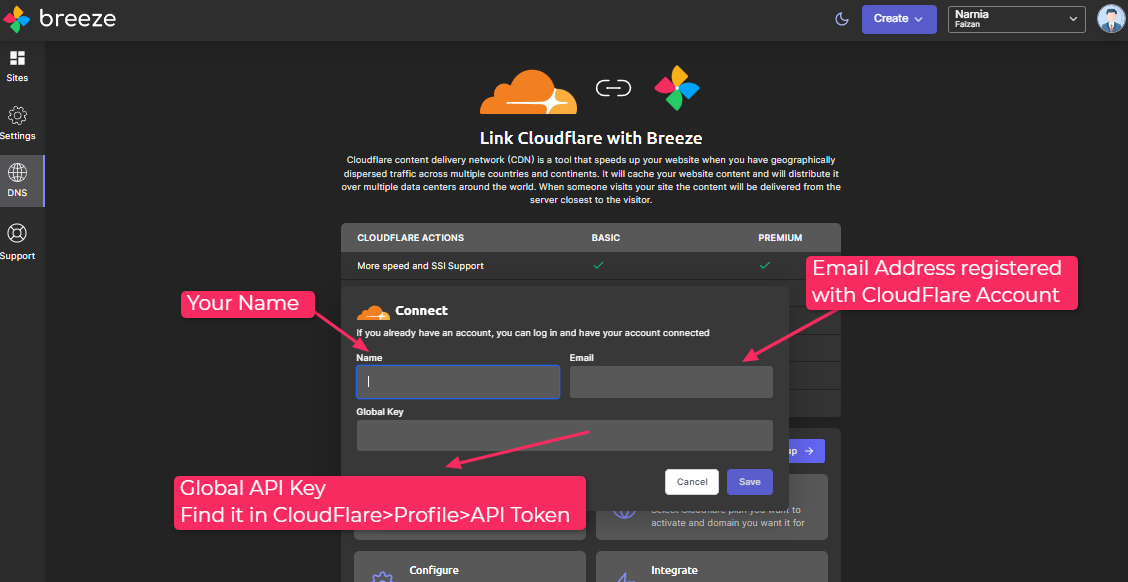Cancel the Connect dialog

692,482
